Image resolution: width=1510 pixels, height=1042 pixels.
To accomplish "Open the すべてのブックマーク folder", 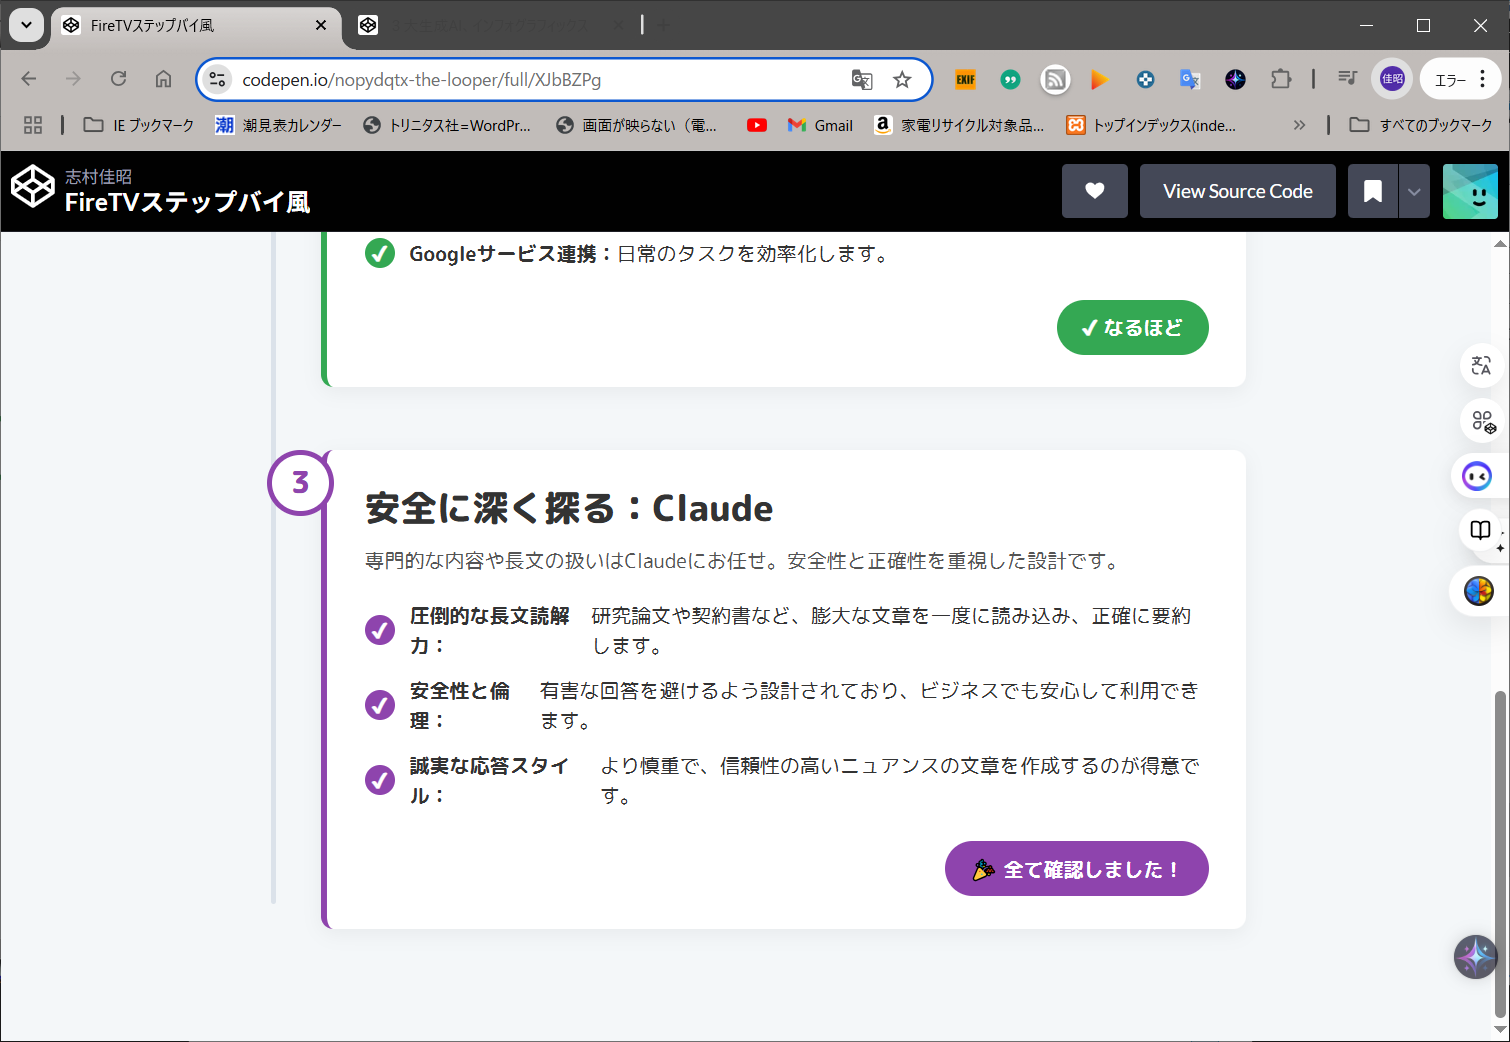I will click(x=1421, y=125).
